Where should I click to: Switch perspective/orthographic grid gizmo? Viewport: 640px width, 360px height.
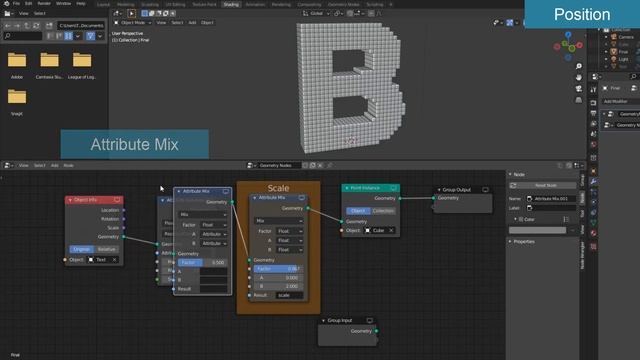click(579, 100)
